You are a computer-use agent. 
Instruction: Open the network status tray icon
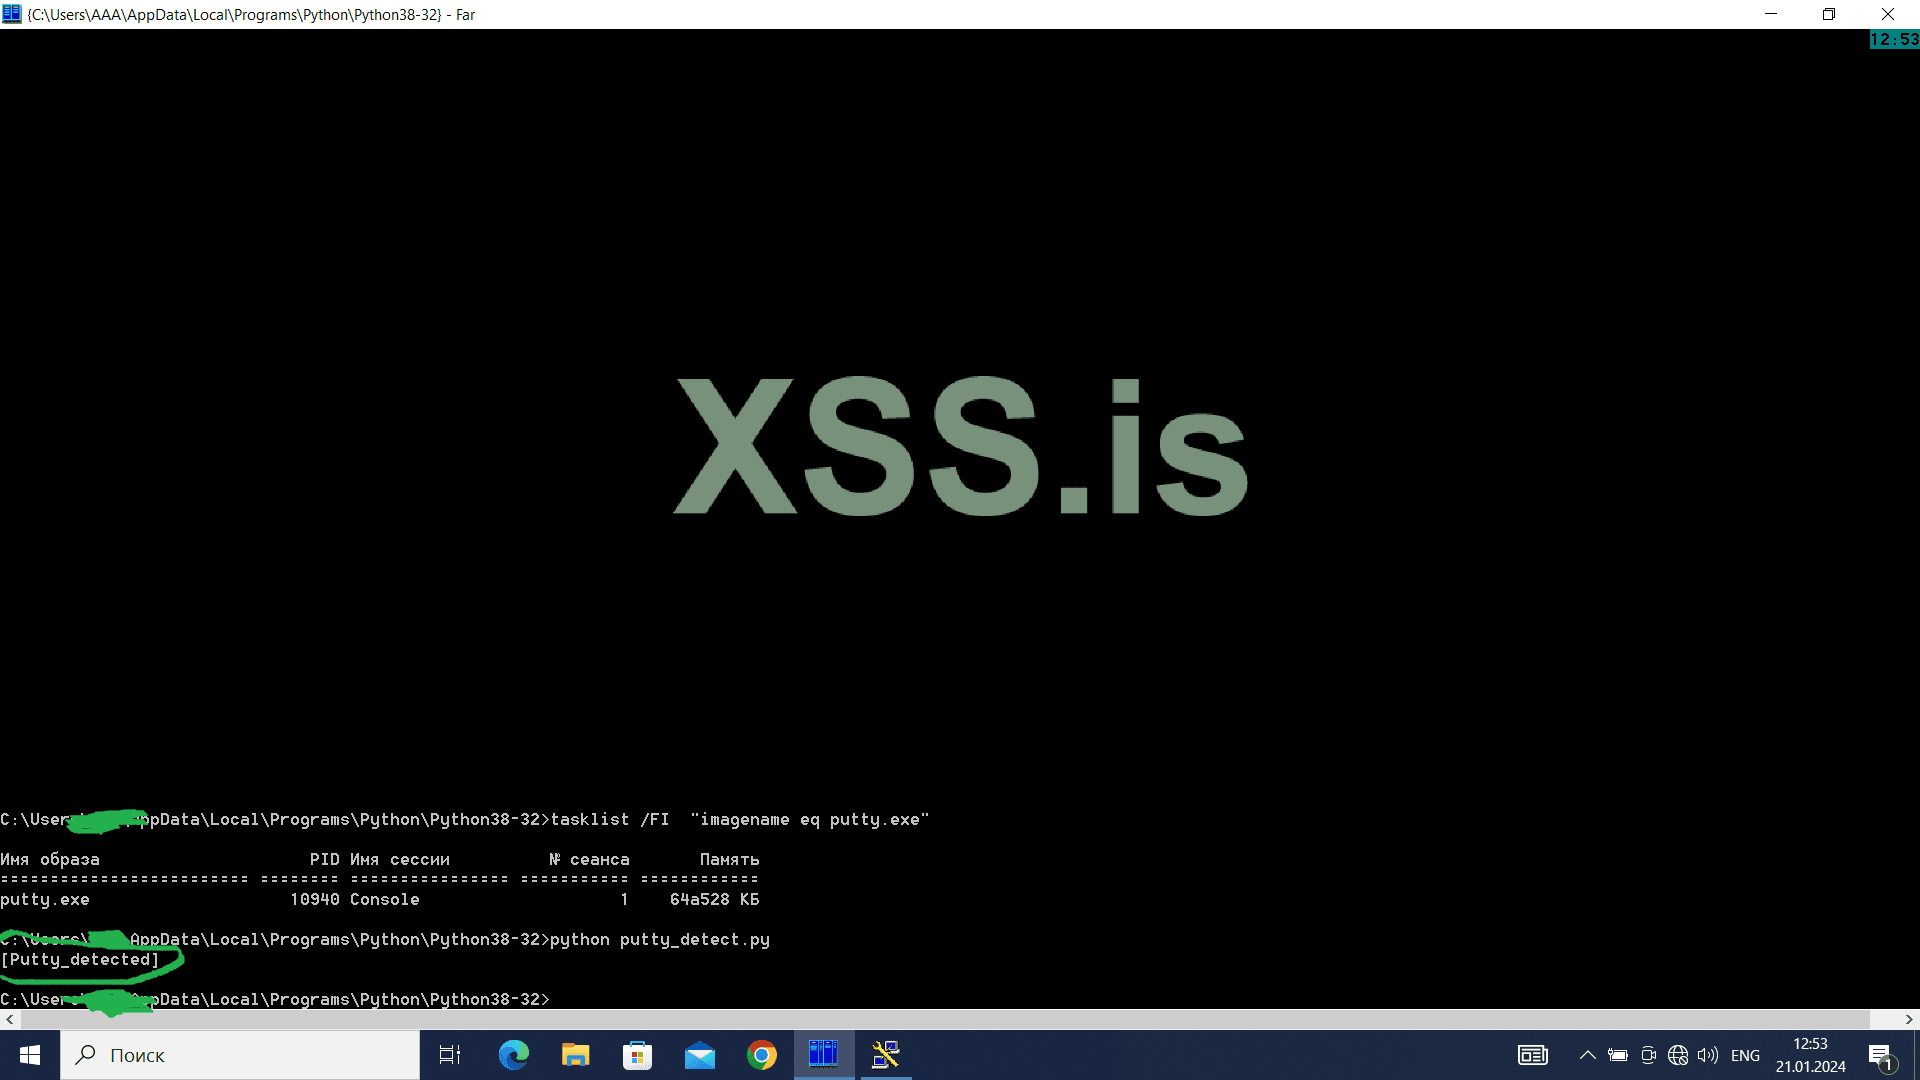coord(1678,1055)
